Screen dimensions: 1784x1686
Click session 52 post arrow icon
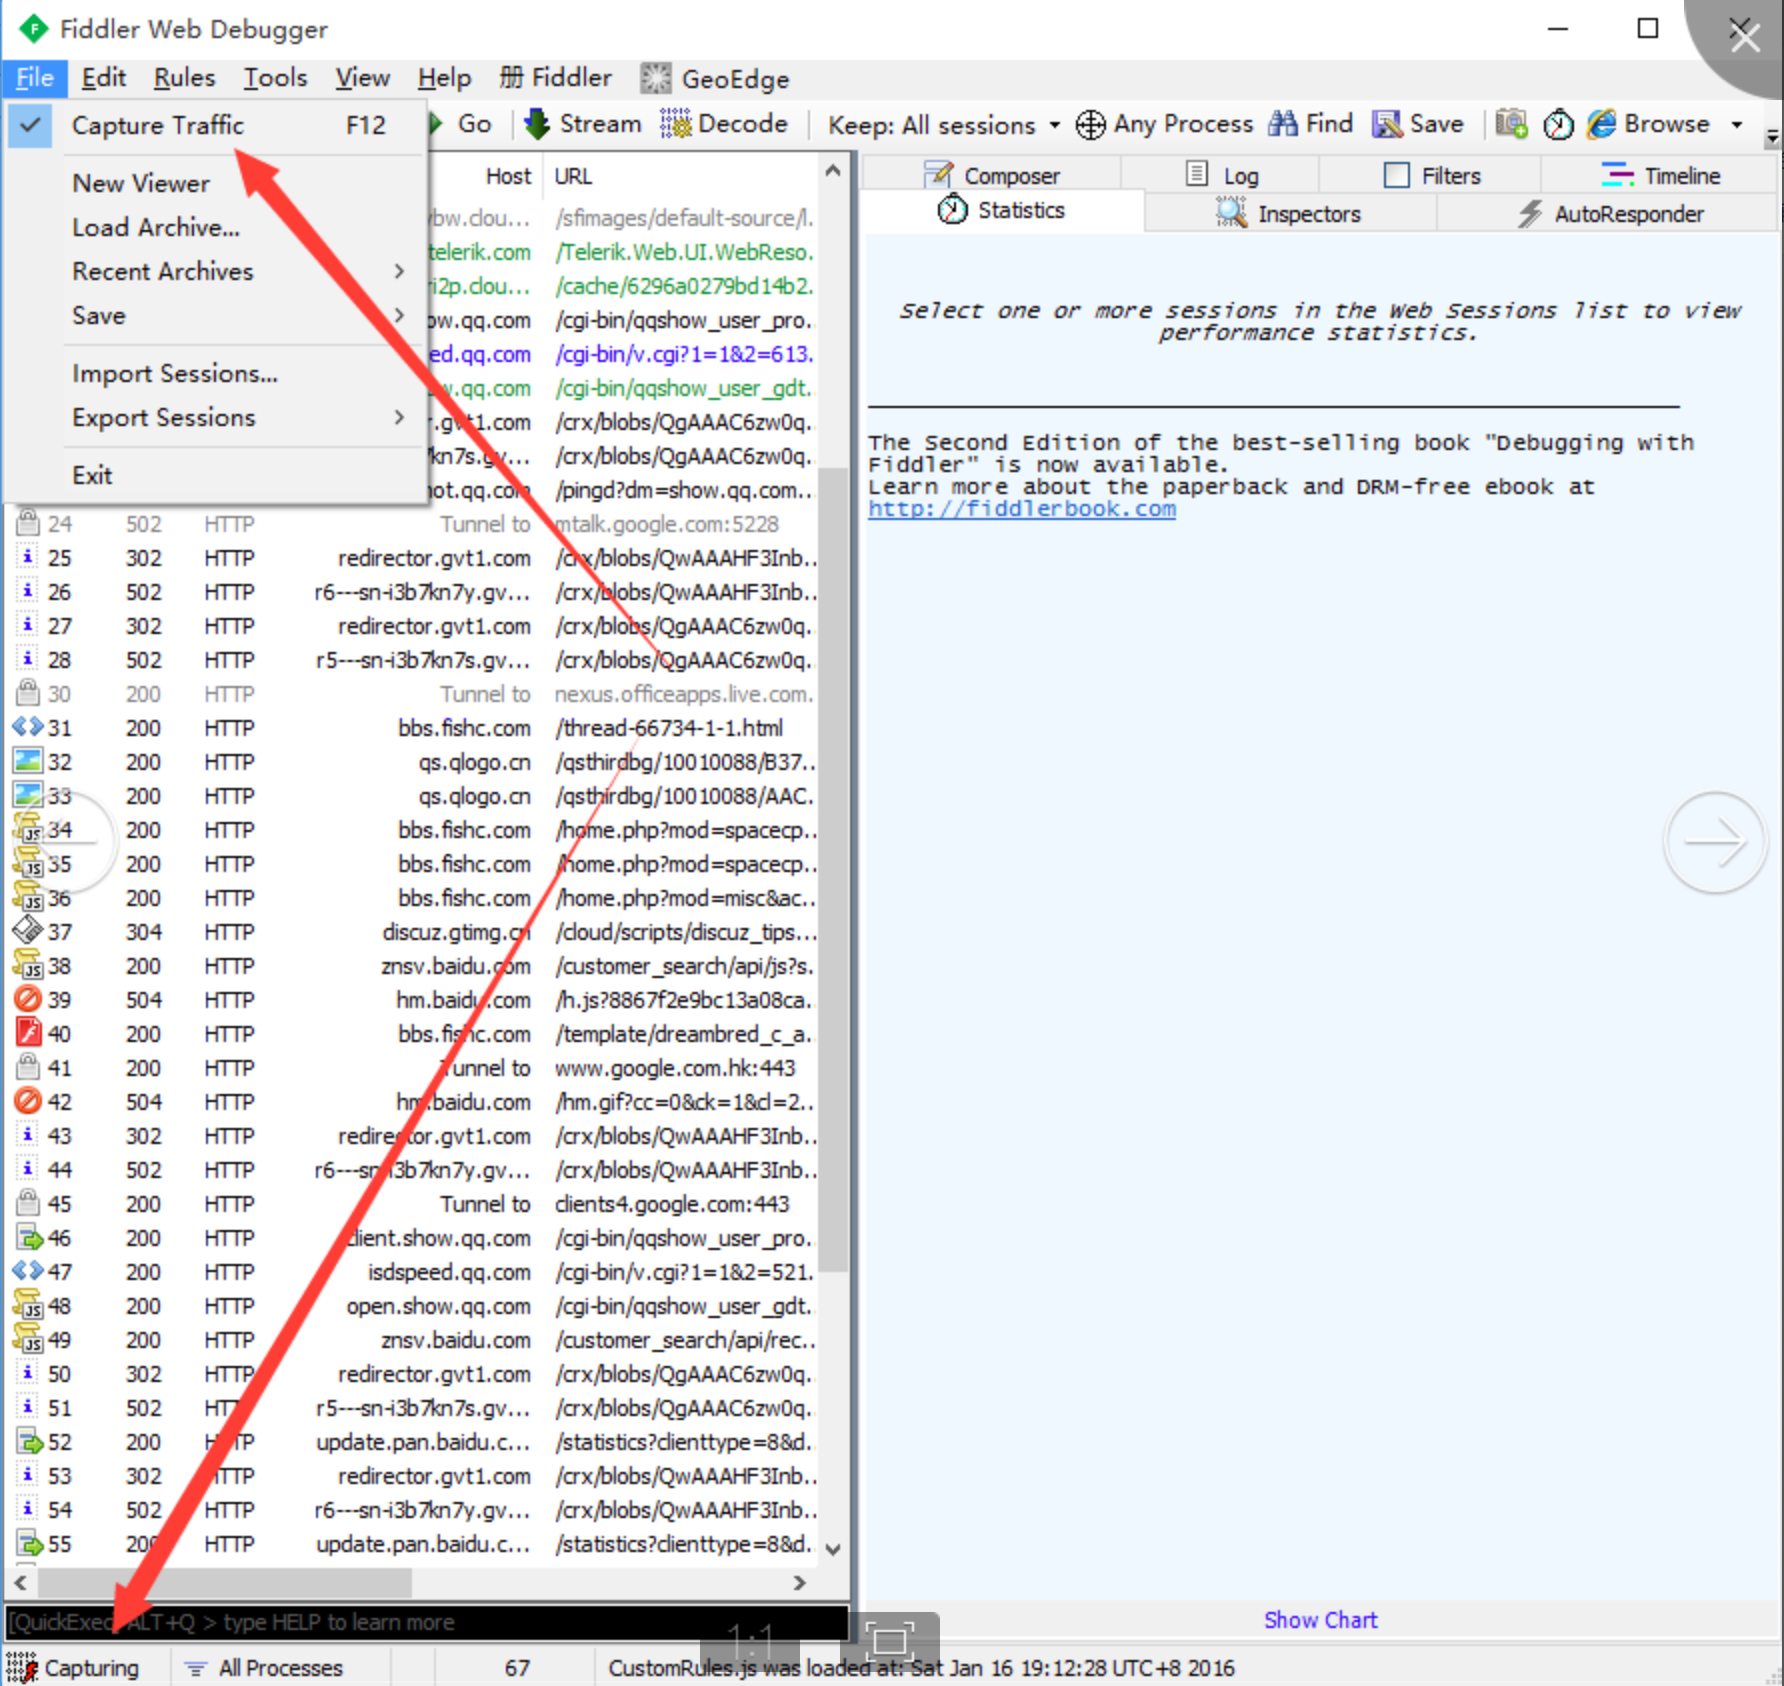coord(30,1442)
